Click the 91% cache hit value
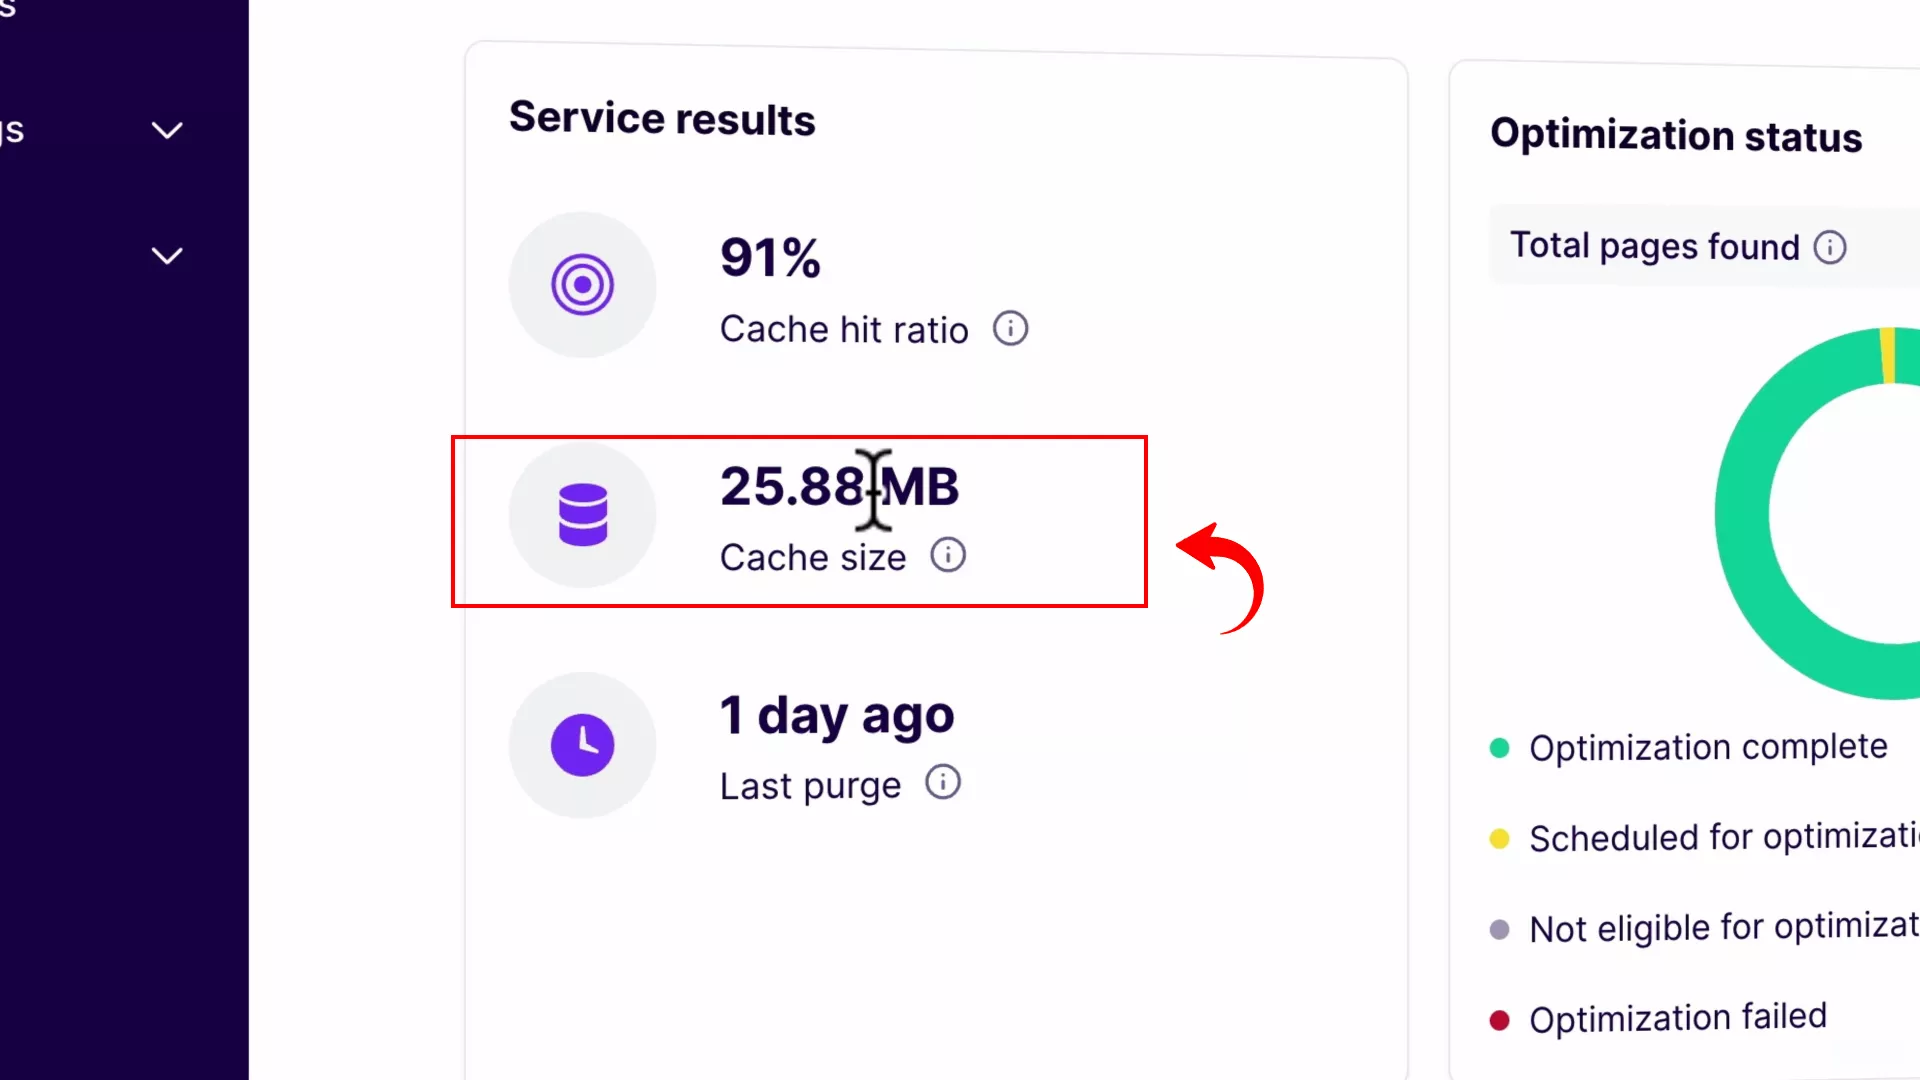 tap(770, 258)
